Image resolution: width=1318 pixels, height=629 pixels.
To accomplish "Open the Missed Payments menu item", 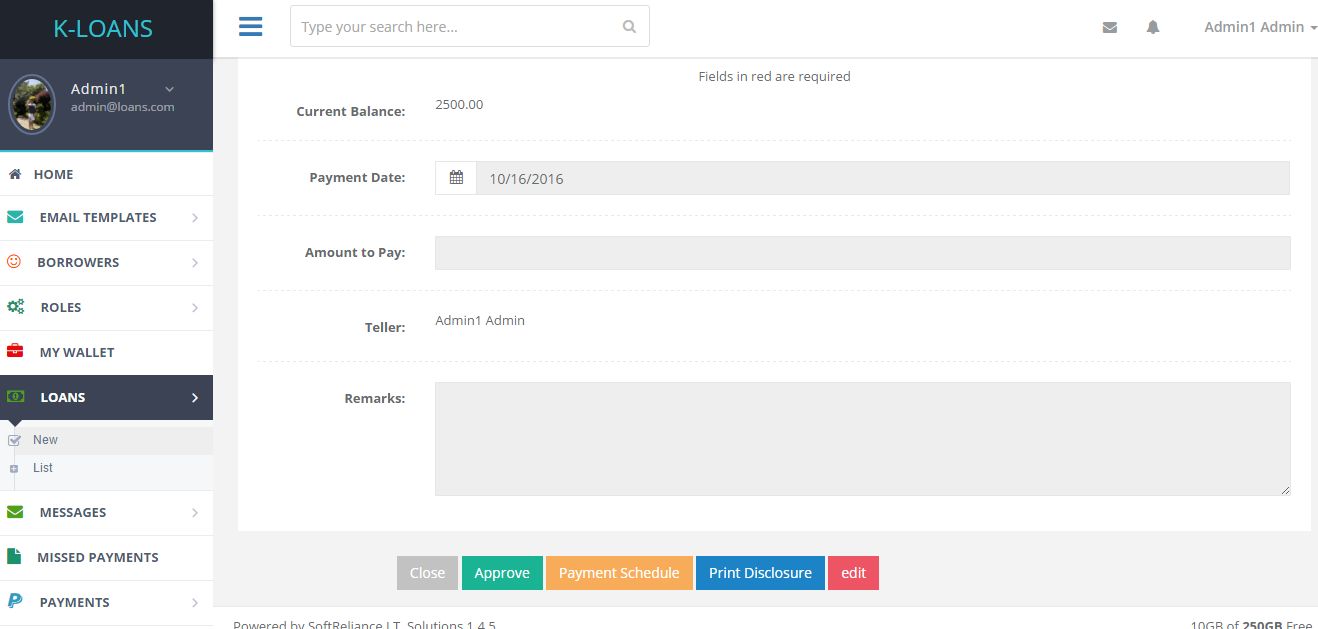I will click(x=97, y=557).
